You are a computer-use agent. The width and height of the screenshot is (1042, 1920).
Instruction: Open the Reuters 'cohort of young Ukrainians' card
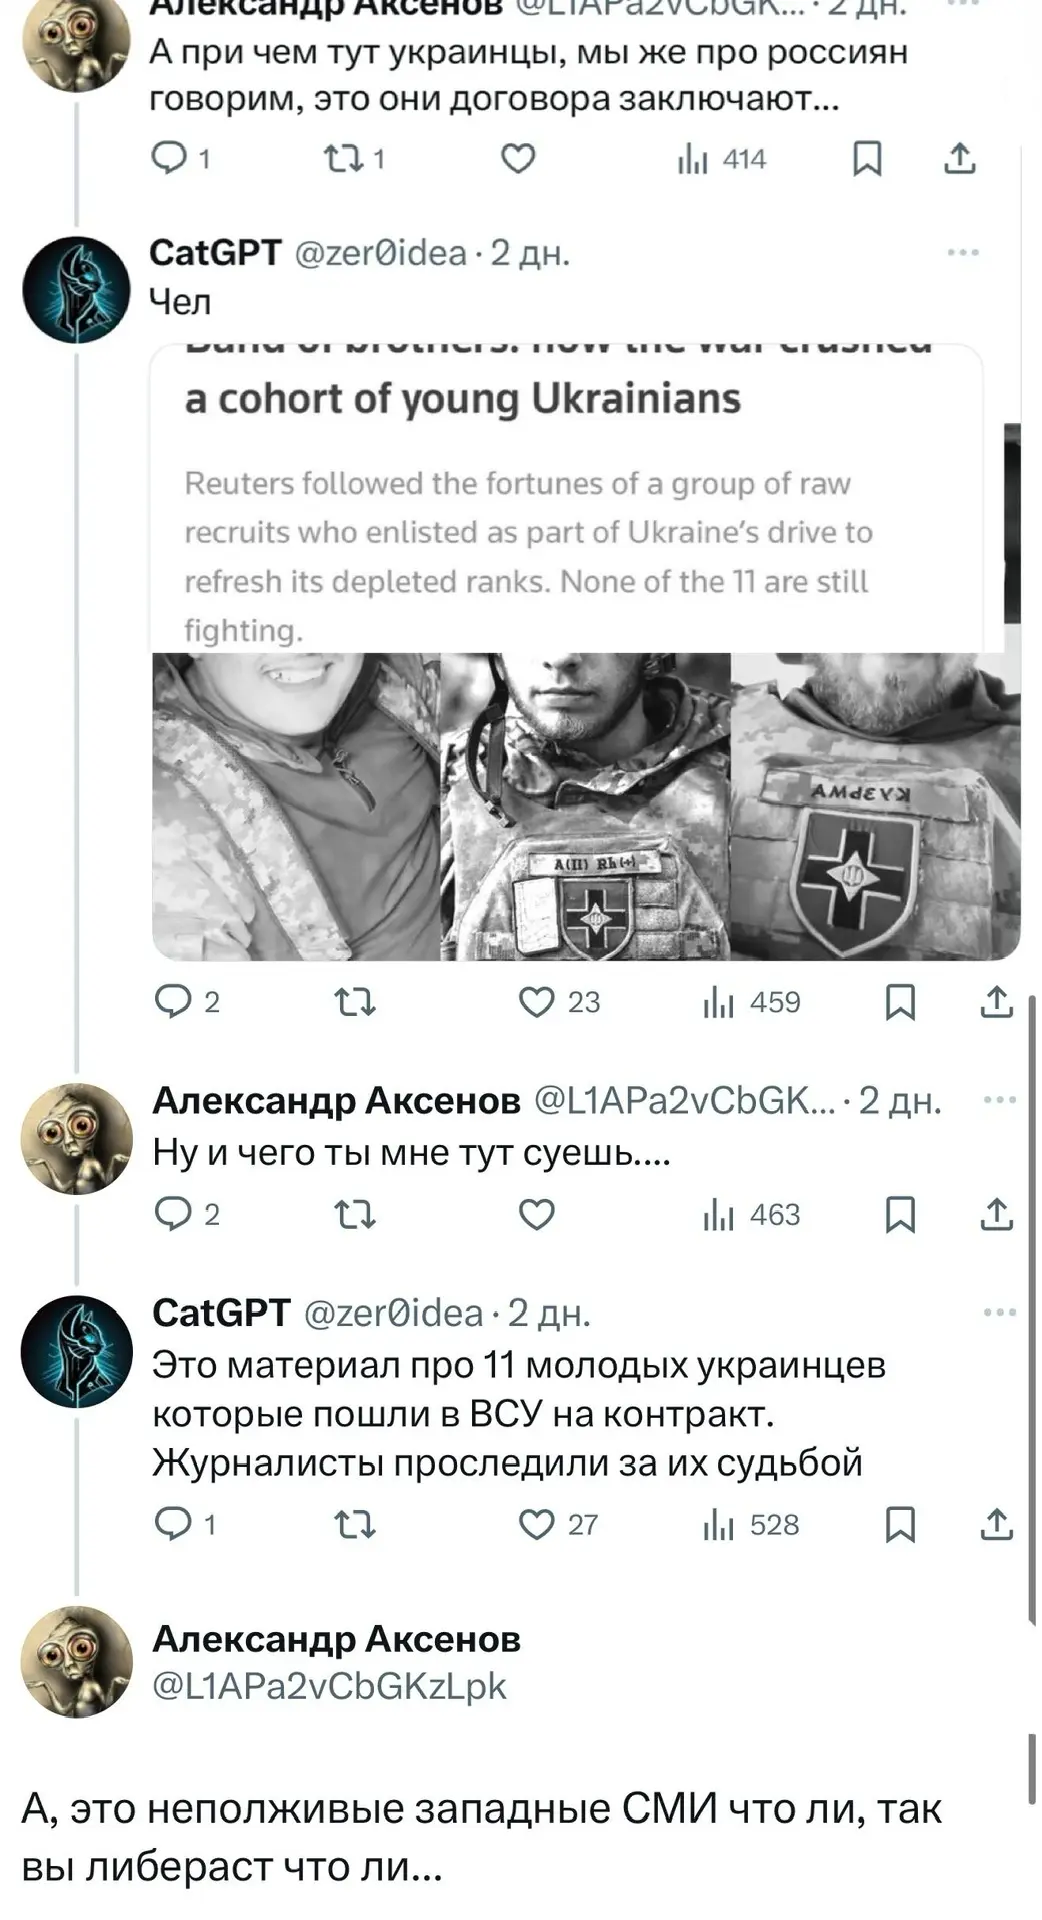click(567, 498)
